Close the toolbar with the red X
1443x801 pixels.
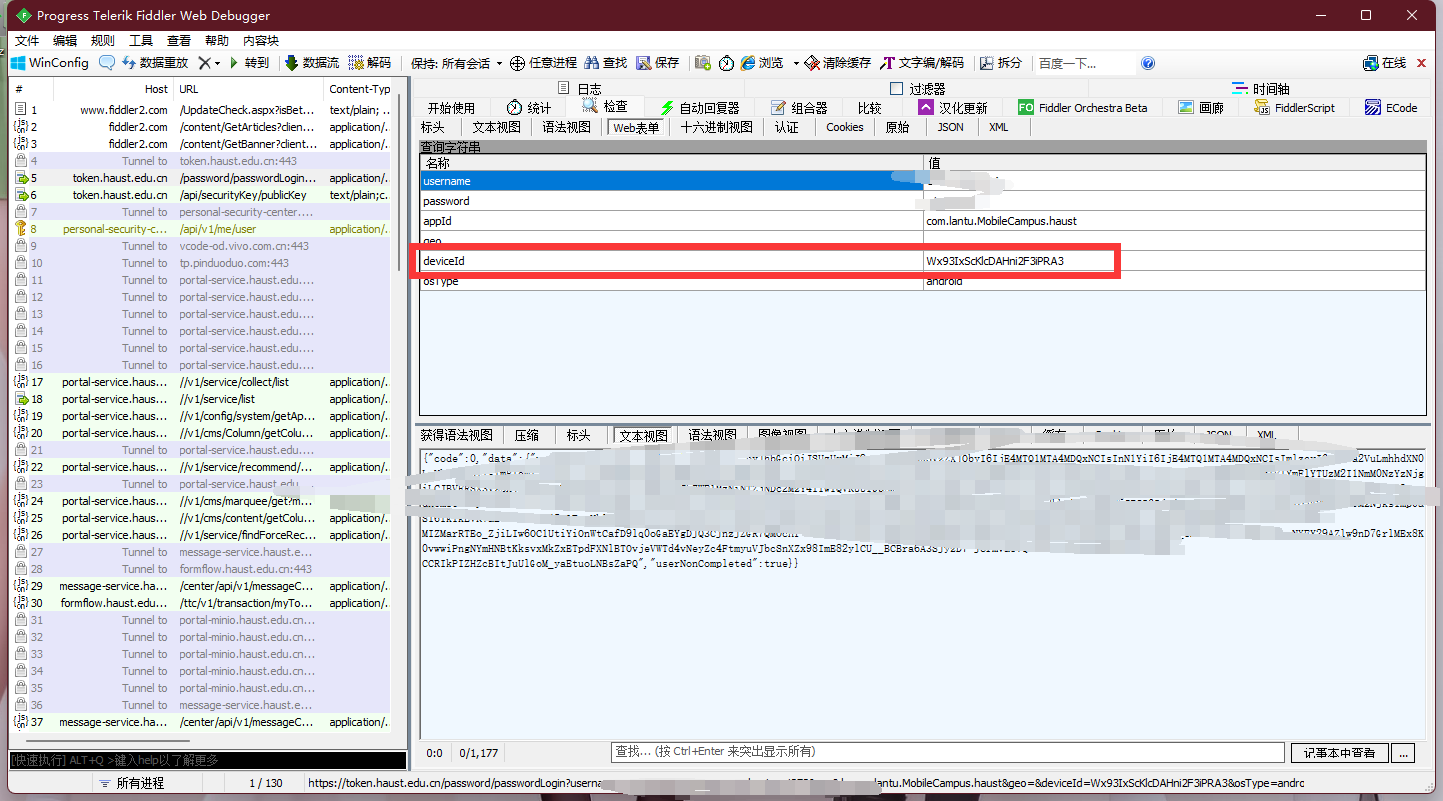1421,63
